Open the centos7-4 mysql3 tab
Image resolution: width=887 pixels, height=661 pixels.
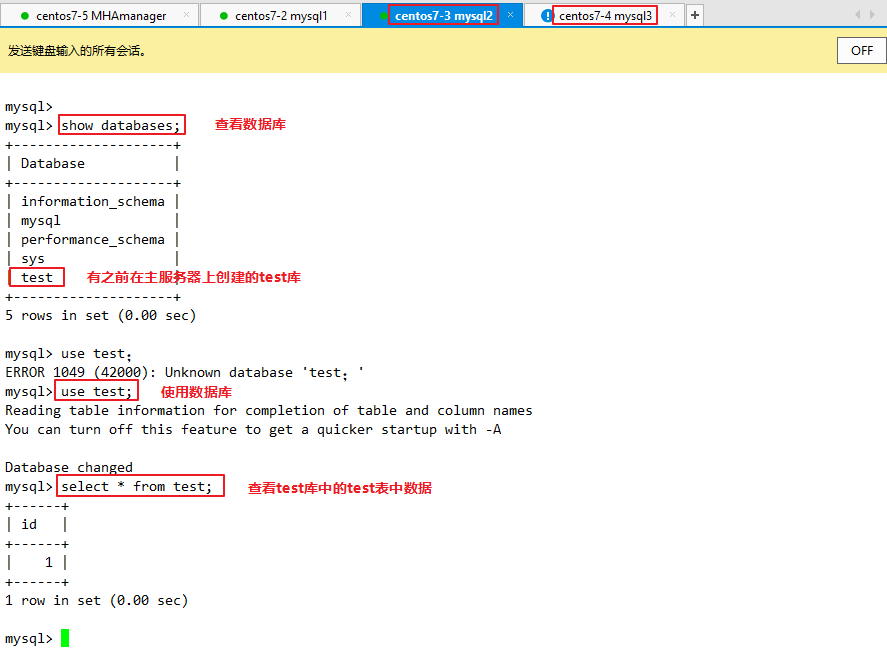pyautogui.click(x=604, y=15)
